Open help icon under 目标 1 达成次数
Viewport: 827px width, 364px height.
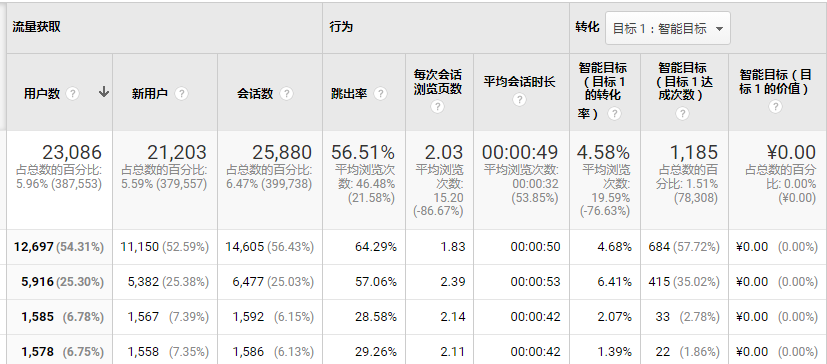tap(682, 114)
